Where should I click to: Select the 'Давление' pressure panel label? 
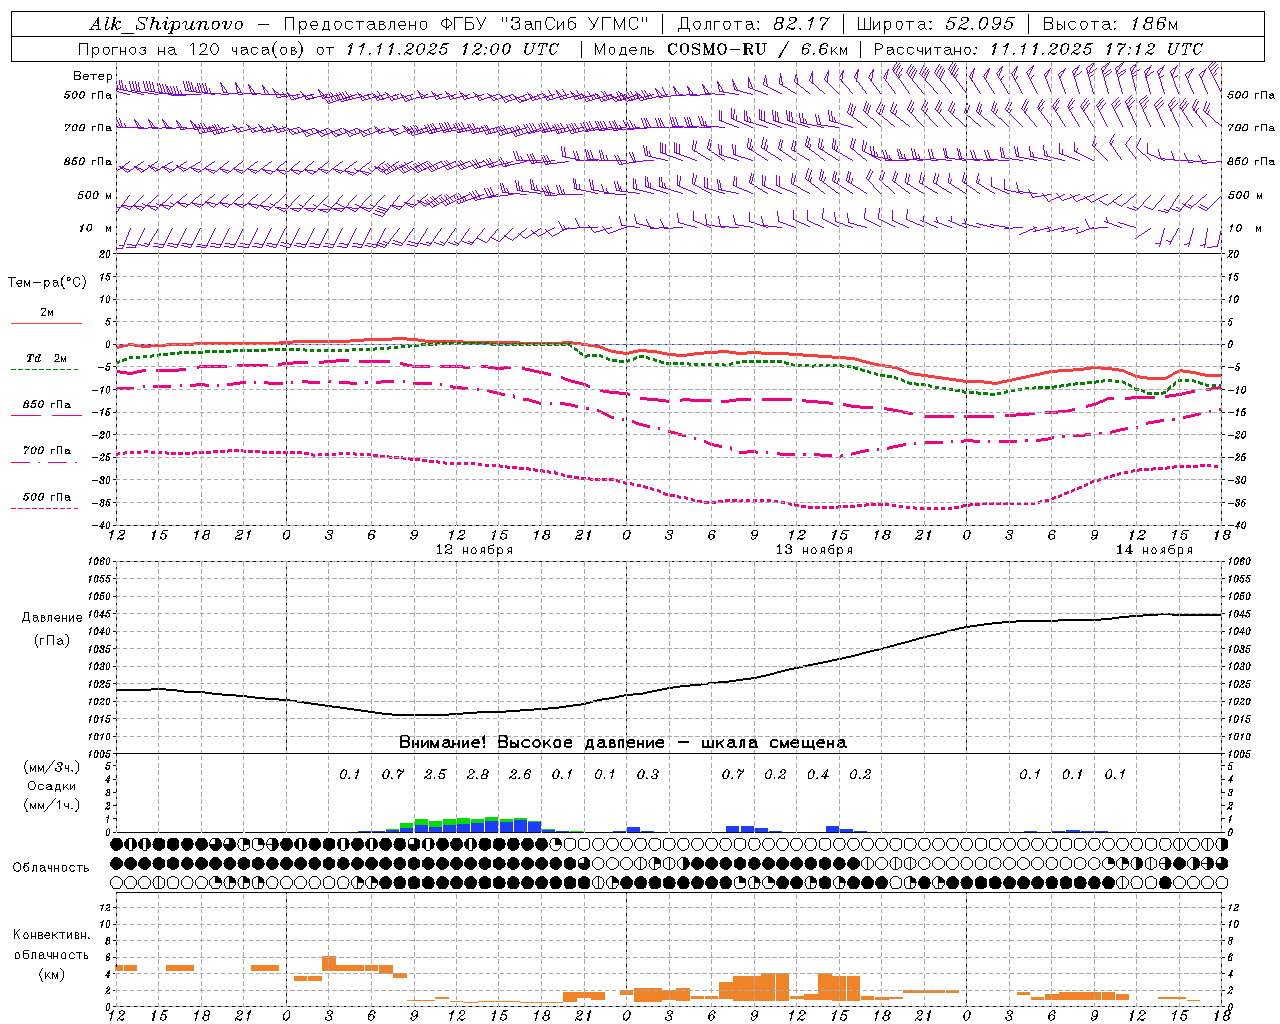click(51, 618)
